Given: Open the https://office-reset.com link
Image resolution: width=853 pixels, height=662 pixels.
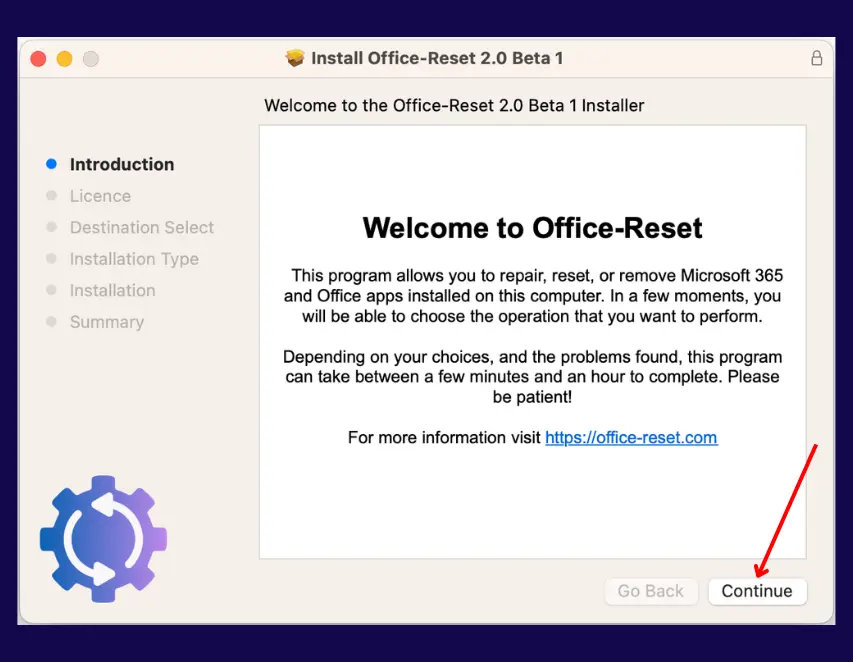Looking at the screenshot, I should [x=631, y=437].
